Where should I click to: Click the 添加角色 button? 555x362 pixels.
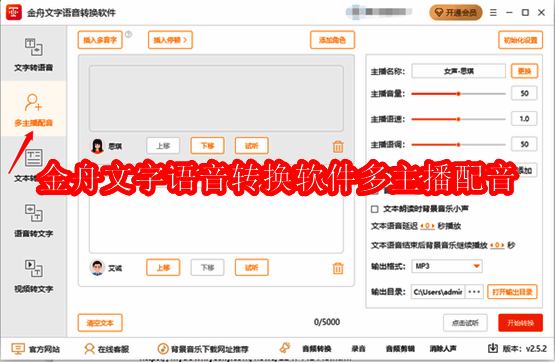click(332, 40)
